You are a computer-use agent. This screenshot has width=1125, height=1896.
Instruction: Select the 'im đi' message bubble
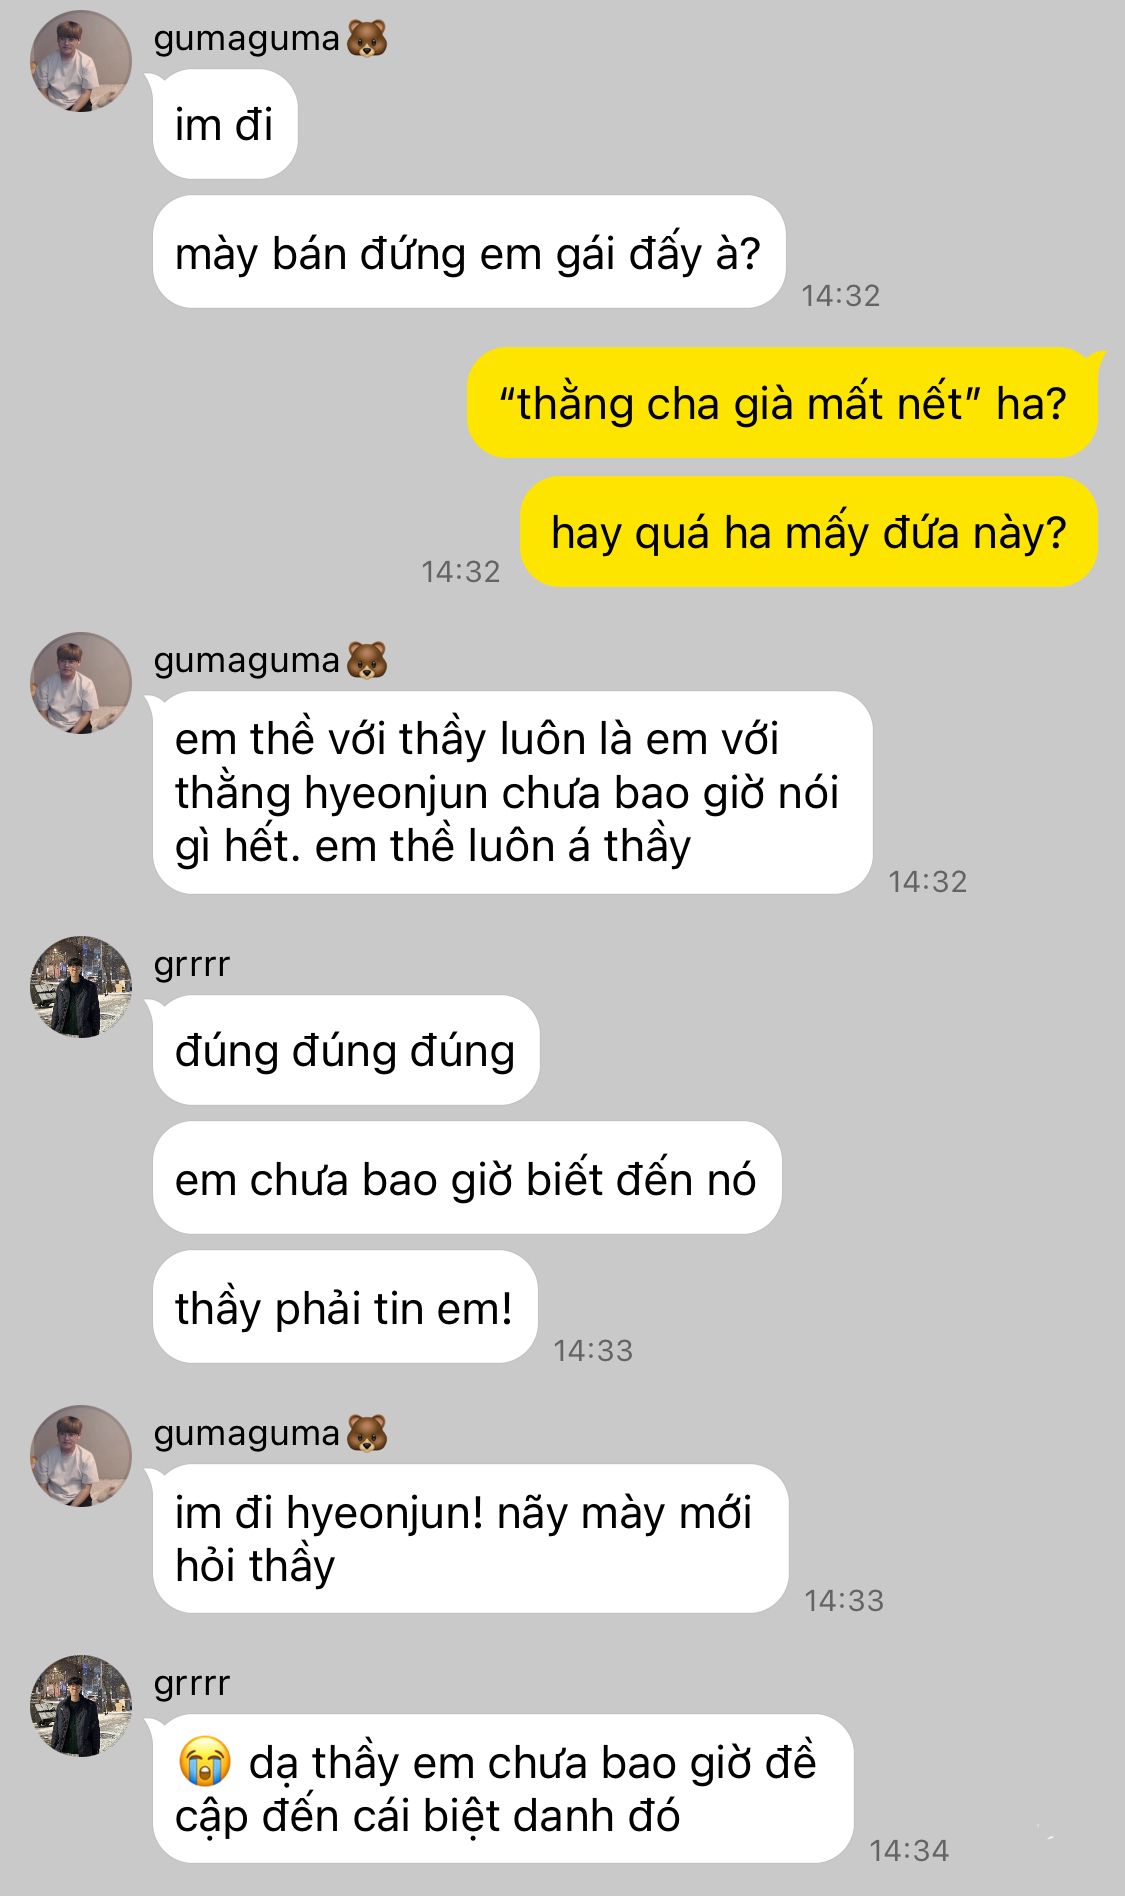[x=225, y=125]
